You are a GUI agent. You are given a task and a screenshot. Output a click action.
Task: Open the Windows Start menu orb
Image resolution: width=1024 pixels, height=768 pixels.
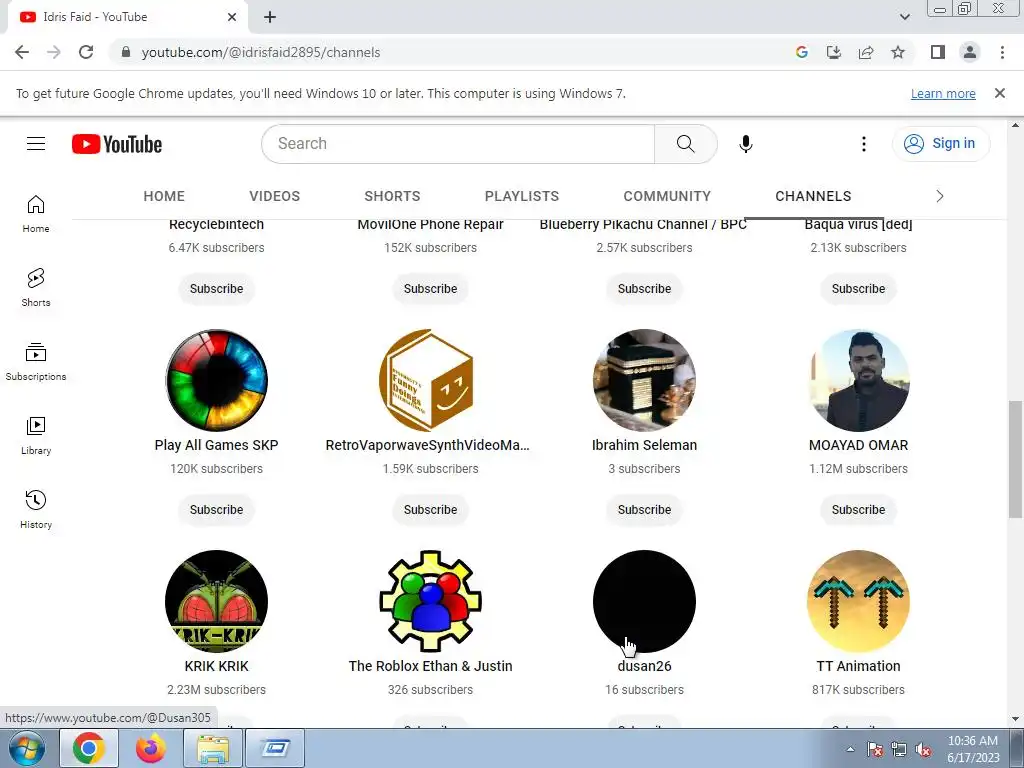click(27, 748)
